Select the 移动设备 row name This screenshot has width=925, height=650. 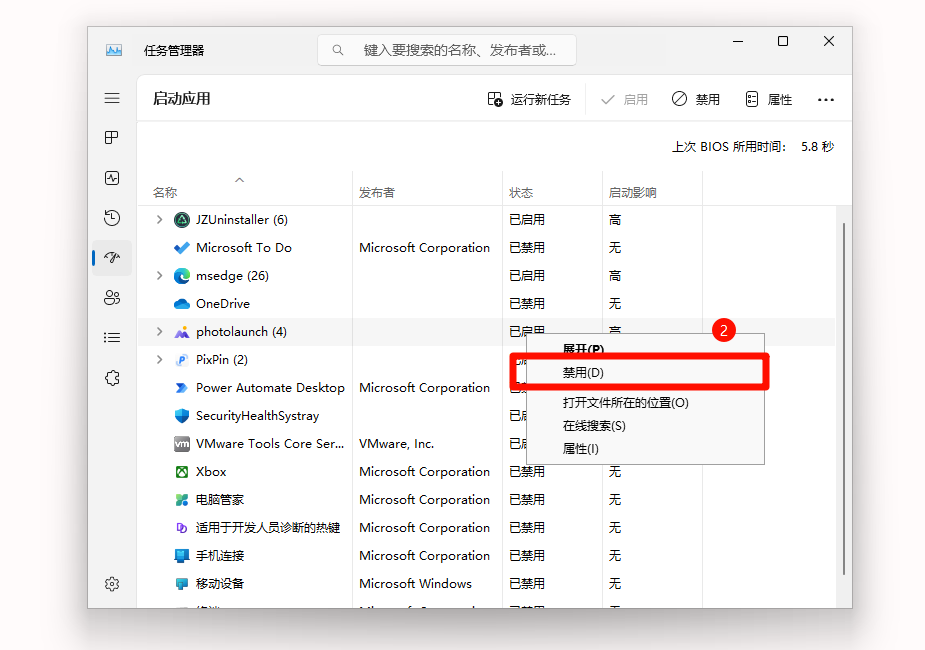[219, 584]
